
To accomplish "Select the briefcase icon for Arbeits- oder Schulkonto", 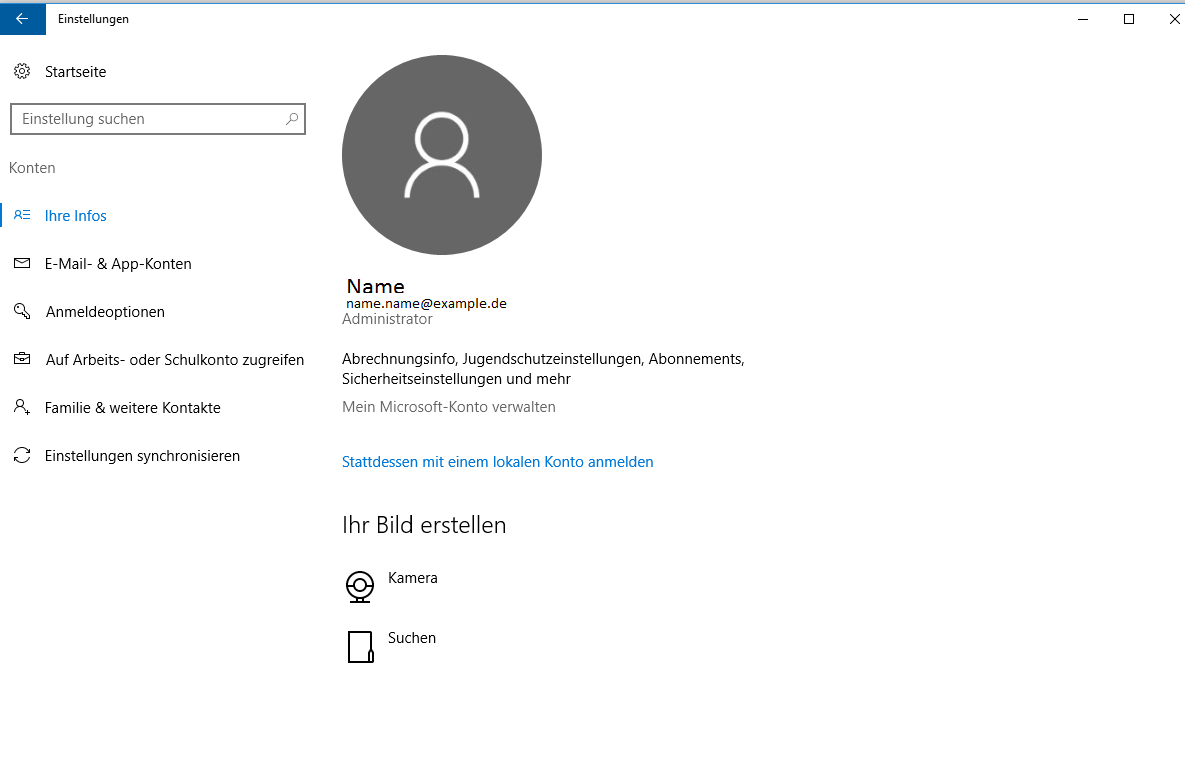I will (x=22, y=359).
